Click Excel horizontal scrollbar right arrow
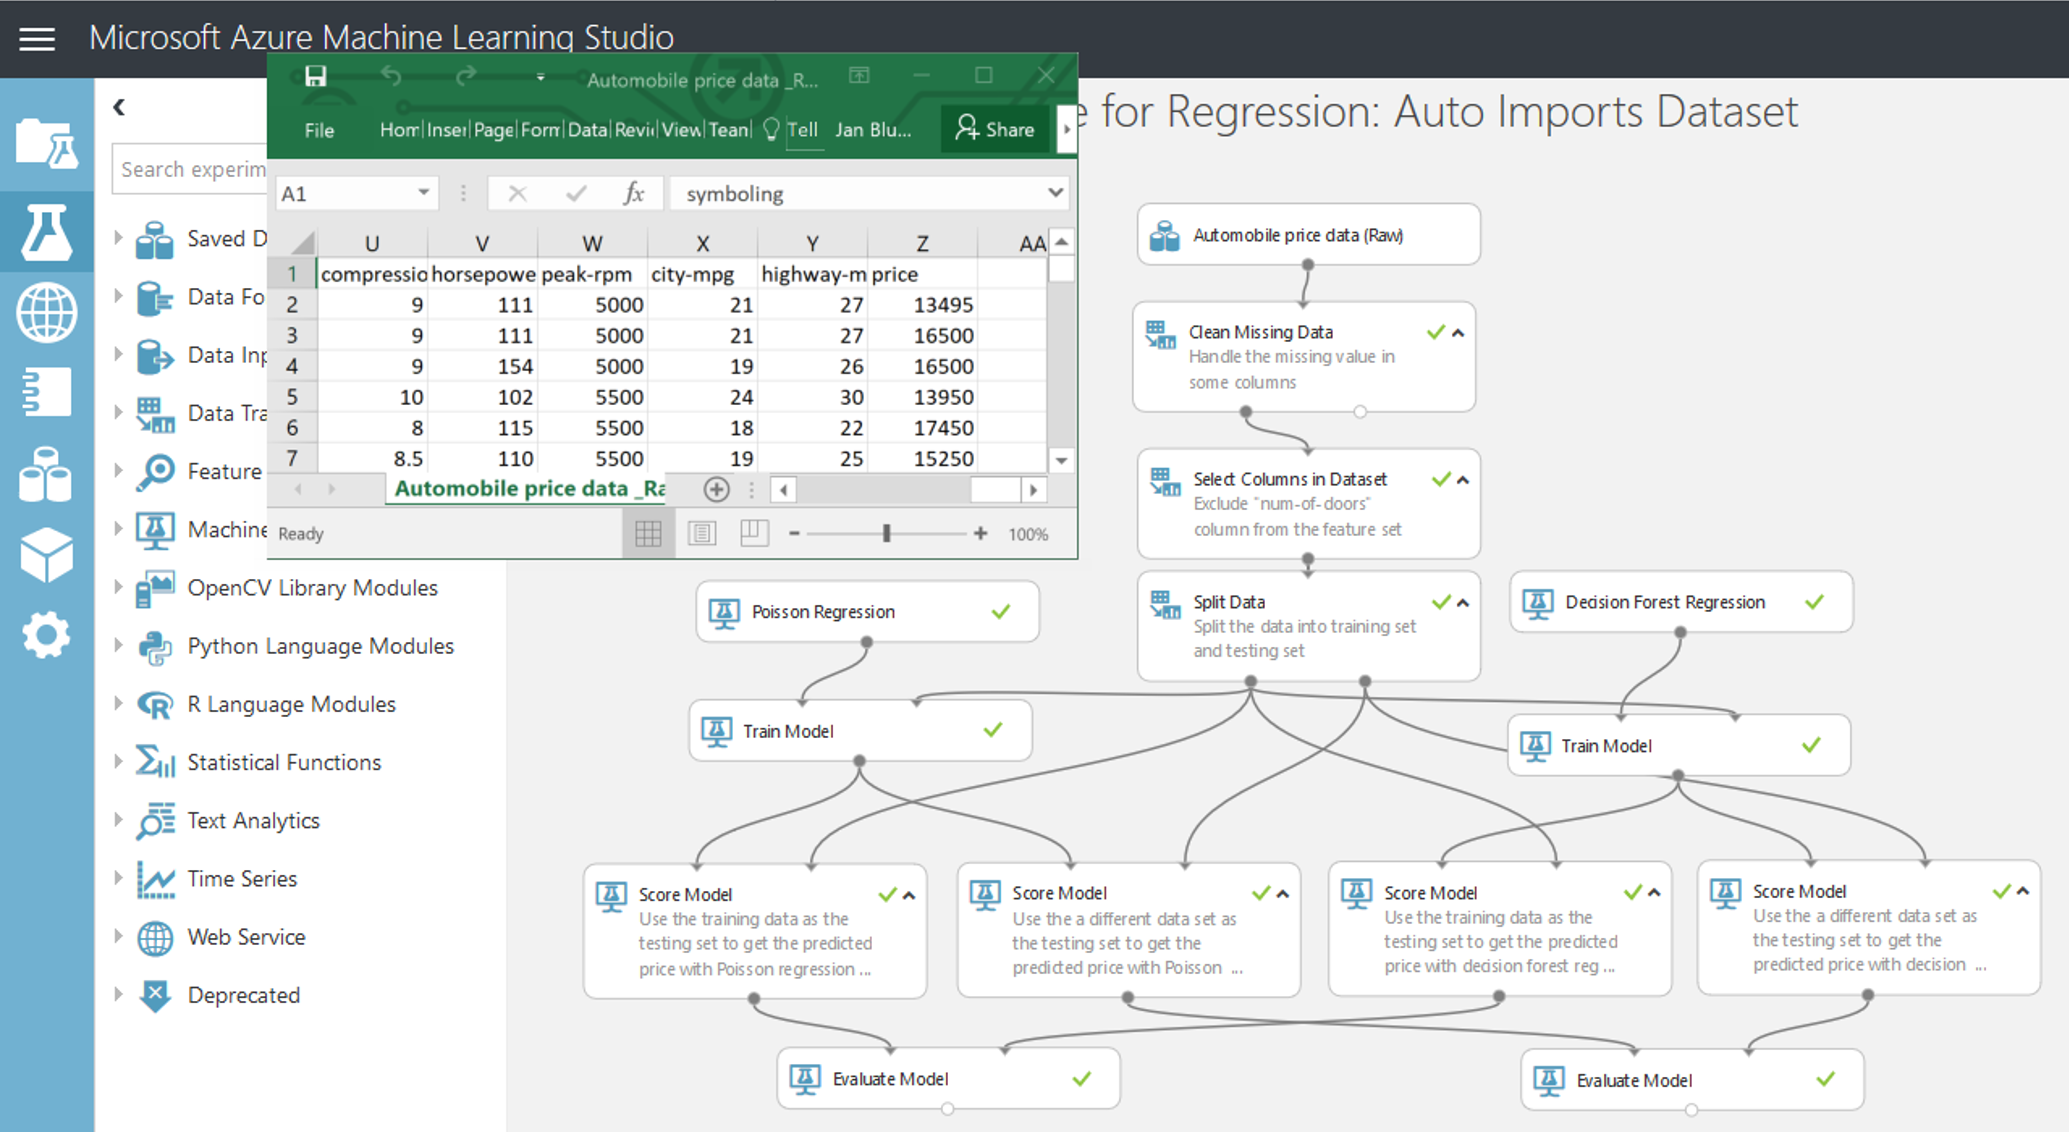 coord(1034,490)
